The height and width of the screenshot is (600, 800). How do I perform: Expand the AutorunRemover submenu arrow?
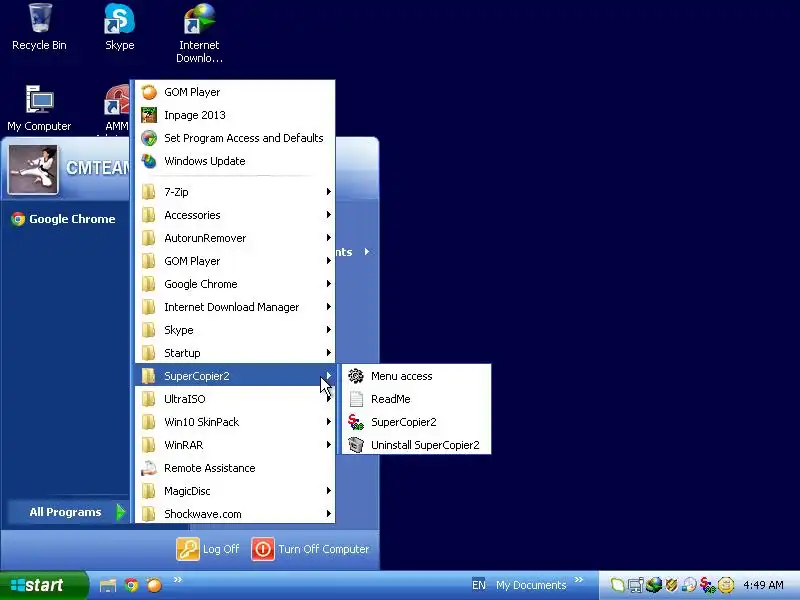tap(329, 238)
